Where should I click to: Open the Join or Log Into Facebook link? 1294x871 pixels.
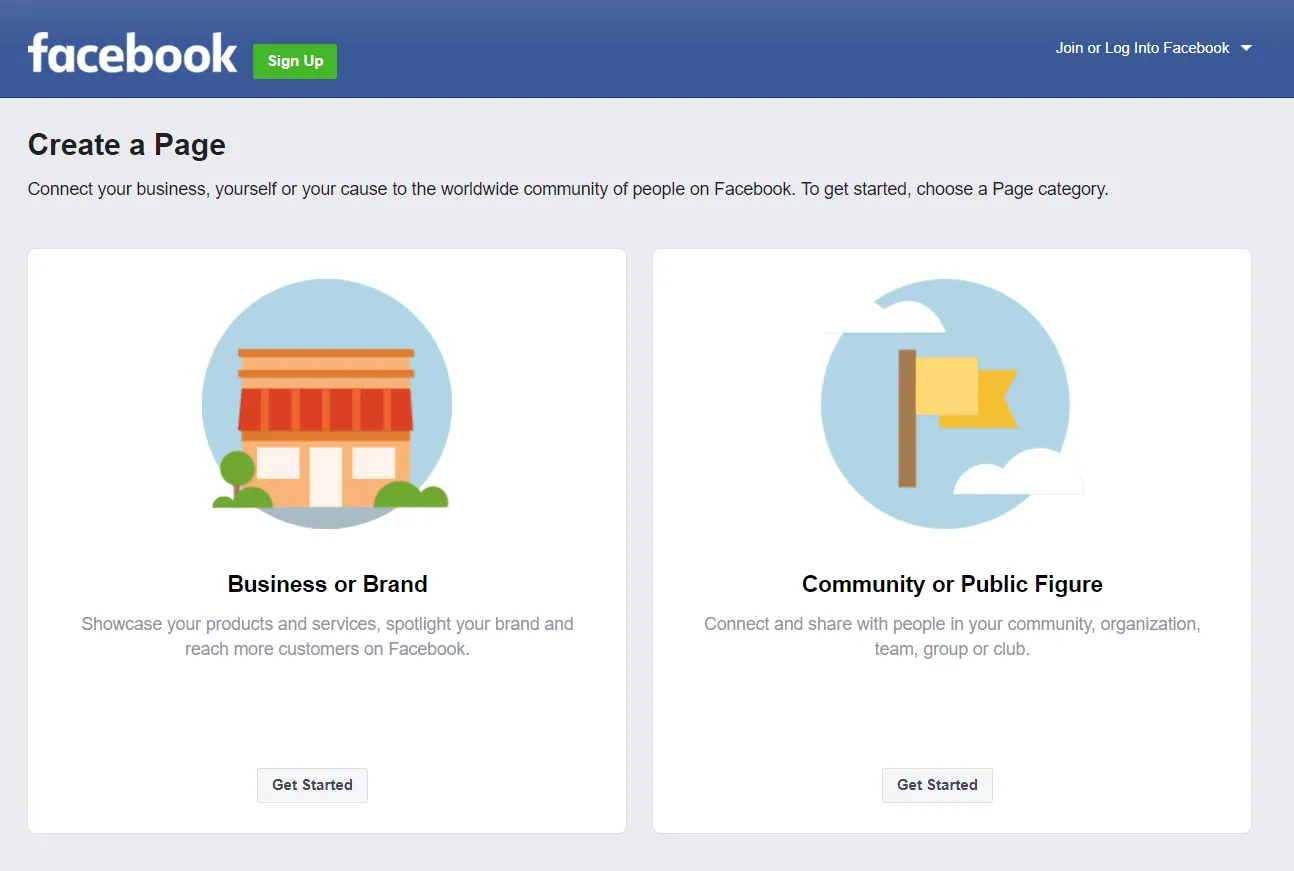[1142, 48]
